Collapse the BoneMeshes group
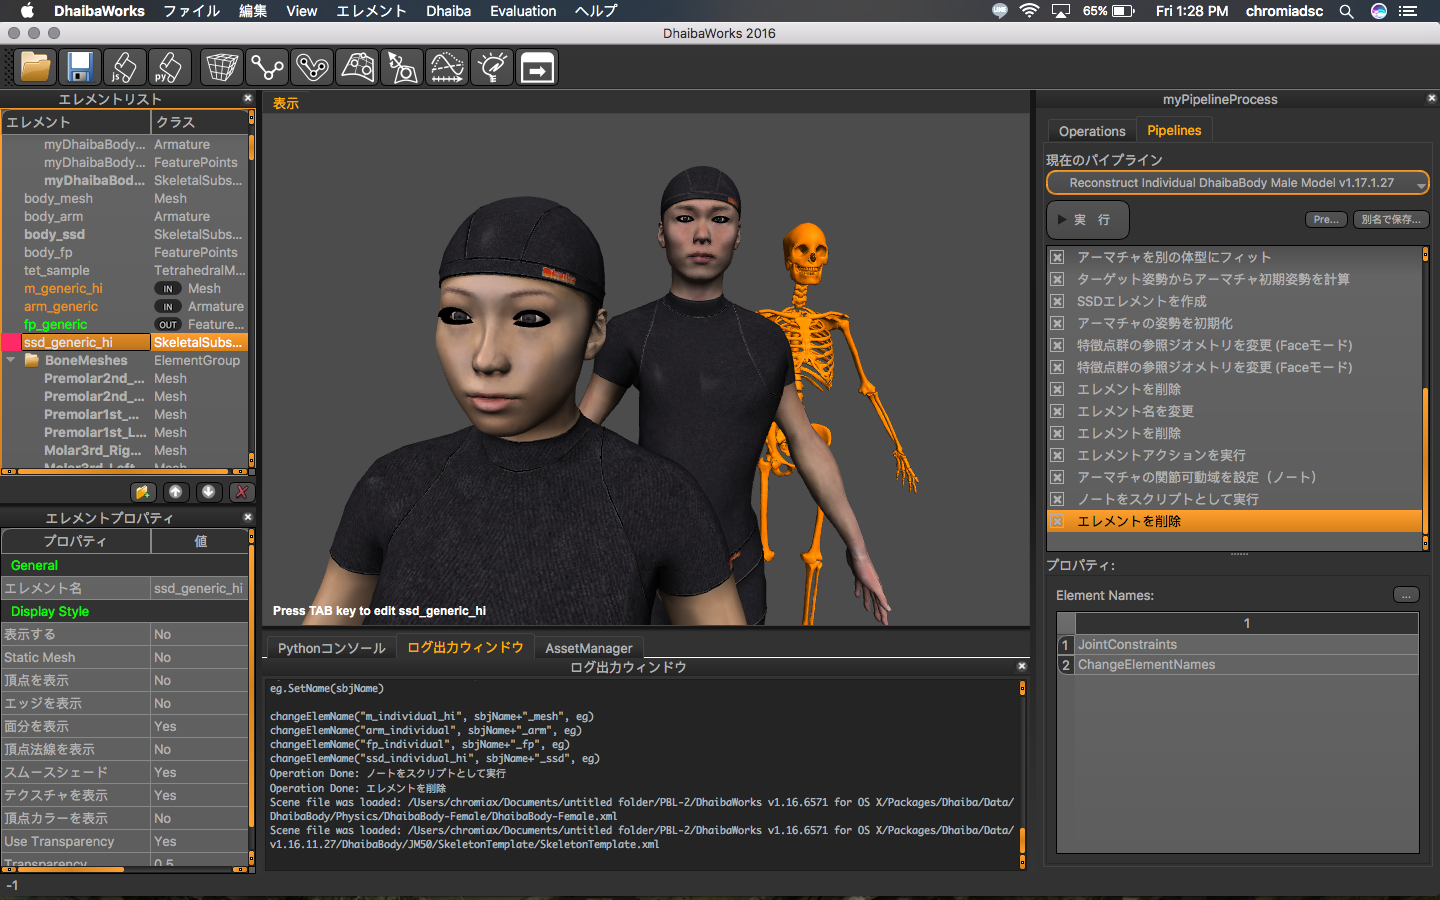The width and height of the screenshot is (1440, 900). (11, 360)
